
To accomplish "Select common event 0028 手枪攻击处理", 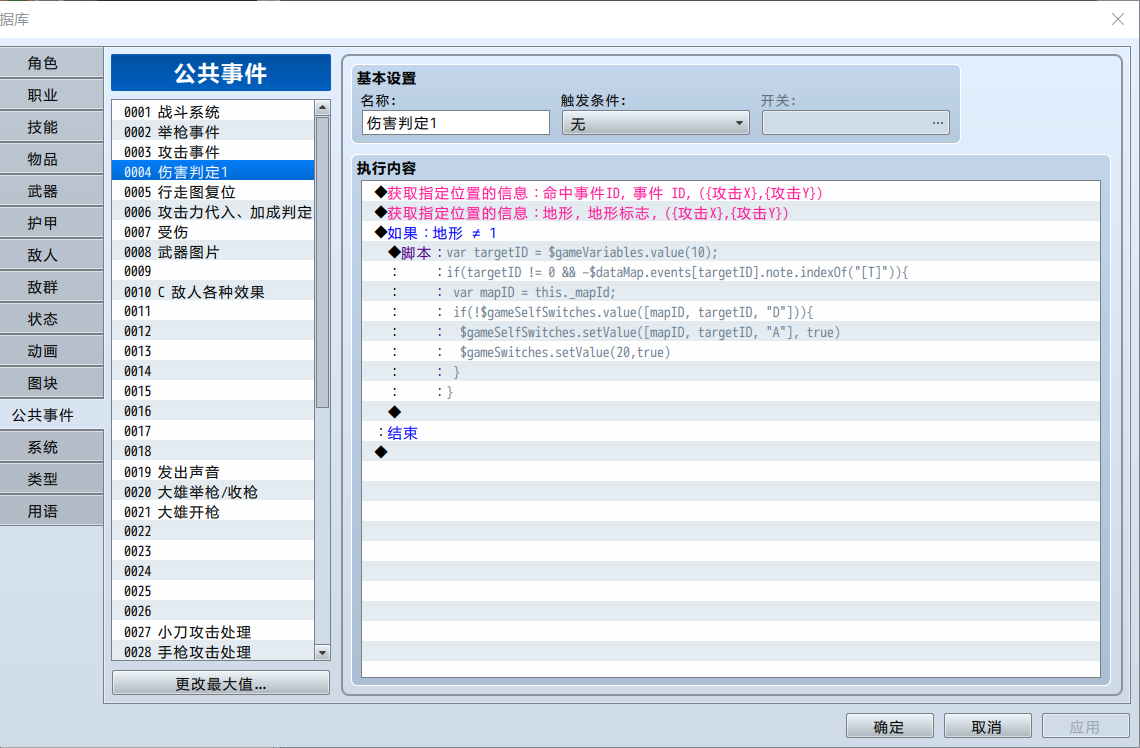I will coord(213,651).
